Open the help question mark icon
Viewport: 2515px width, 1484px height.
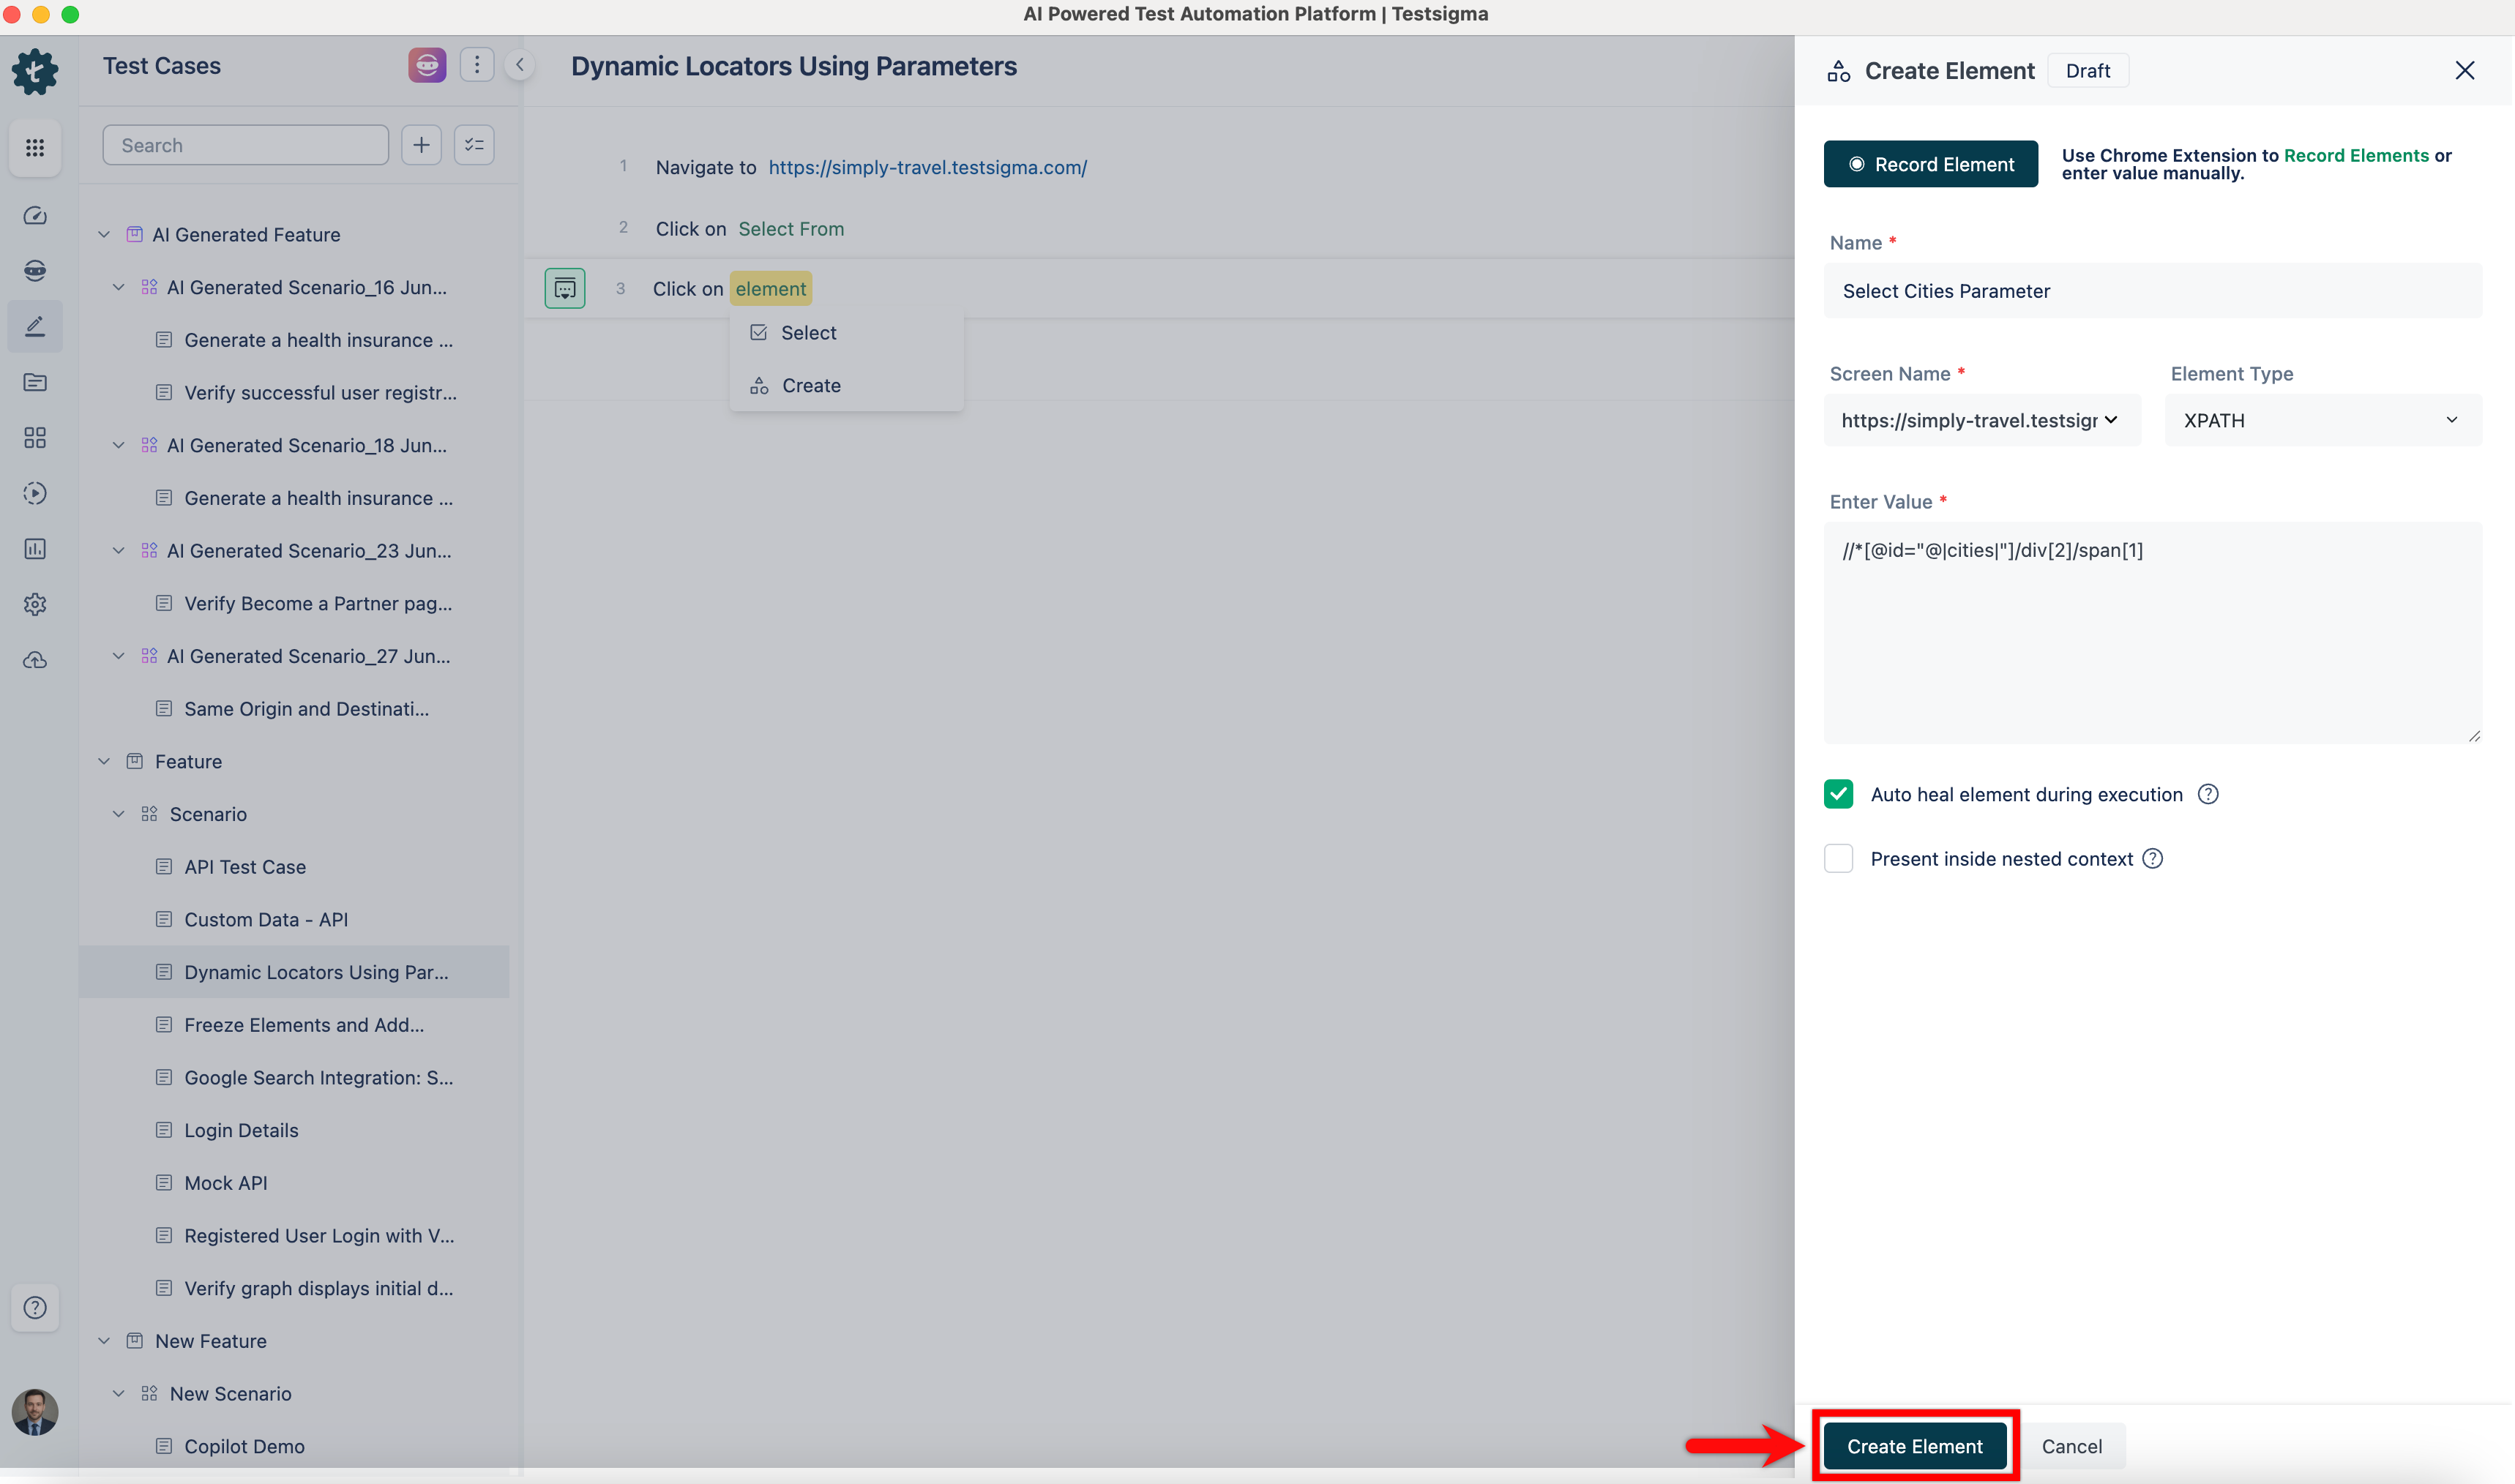tap(35, 1307)
